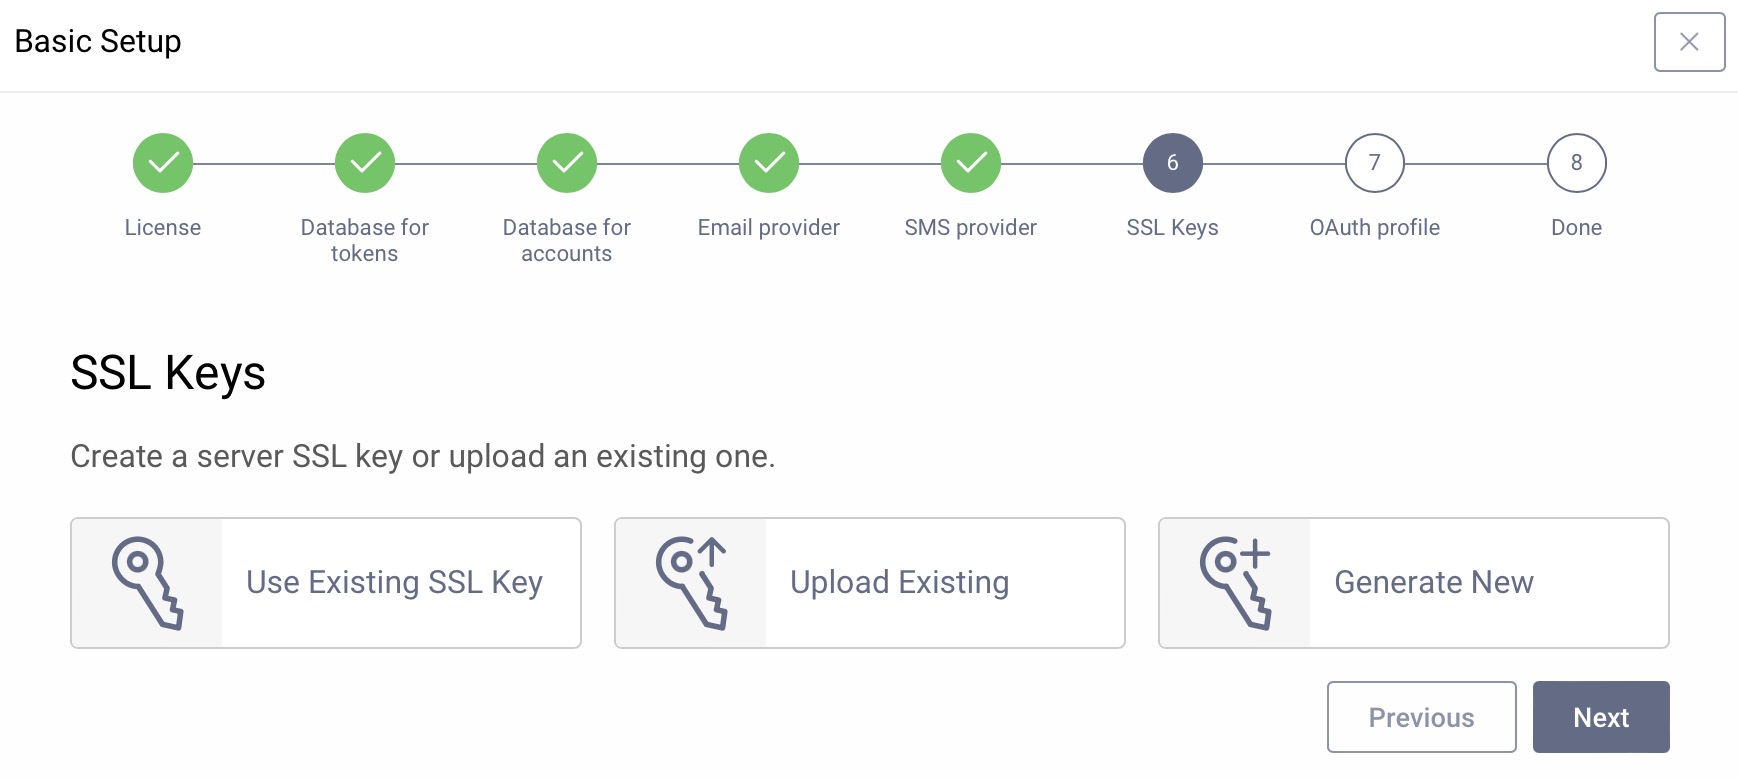Click the Upload Existing key icon

(690, 583)
